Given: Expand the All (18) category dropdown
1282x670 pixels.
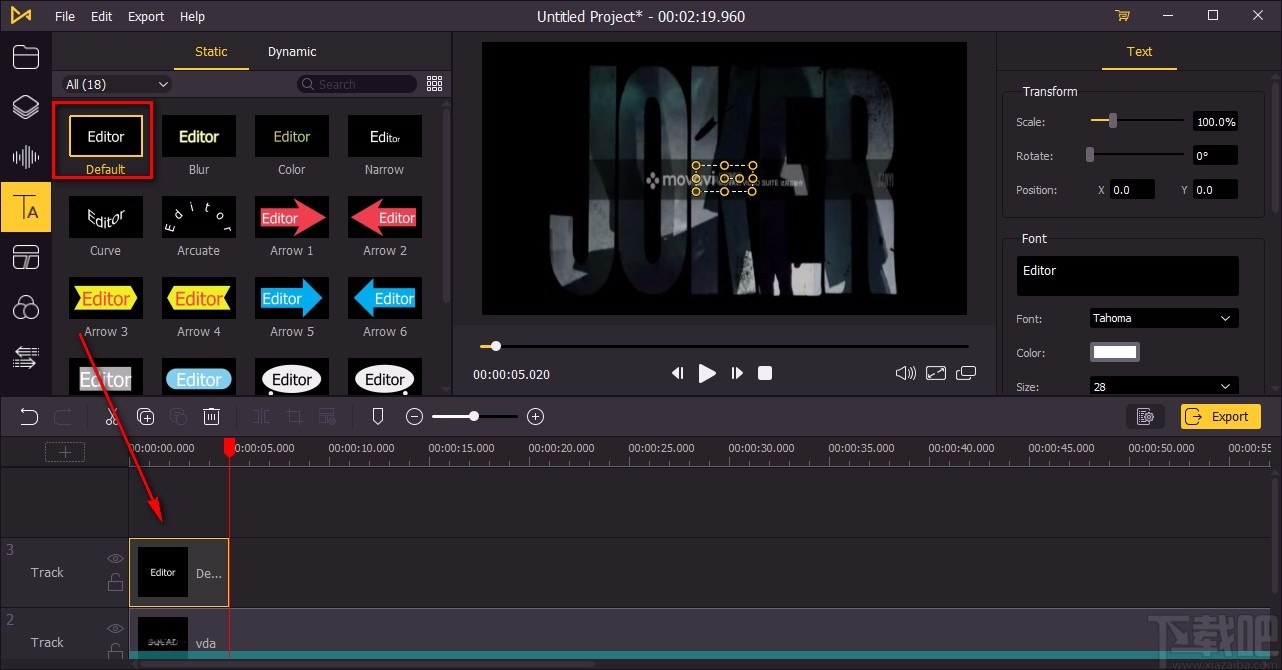Looking at the screenshot, I should [117, 85].
